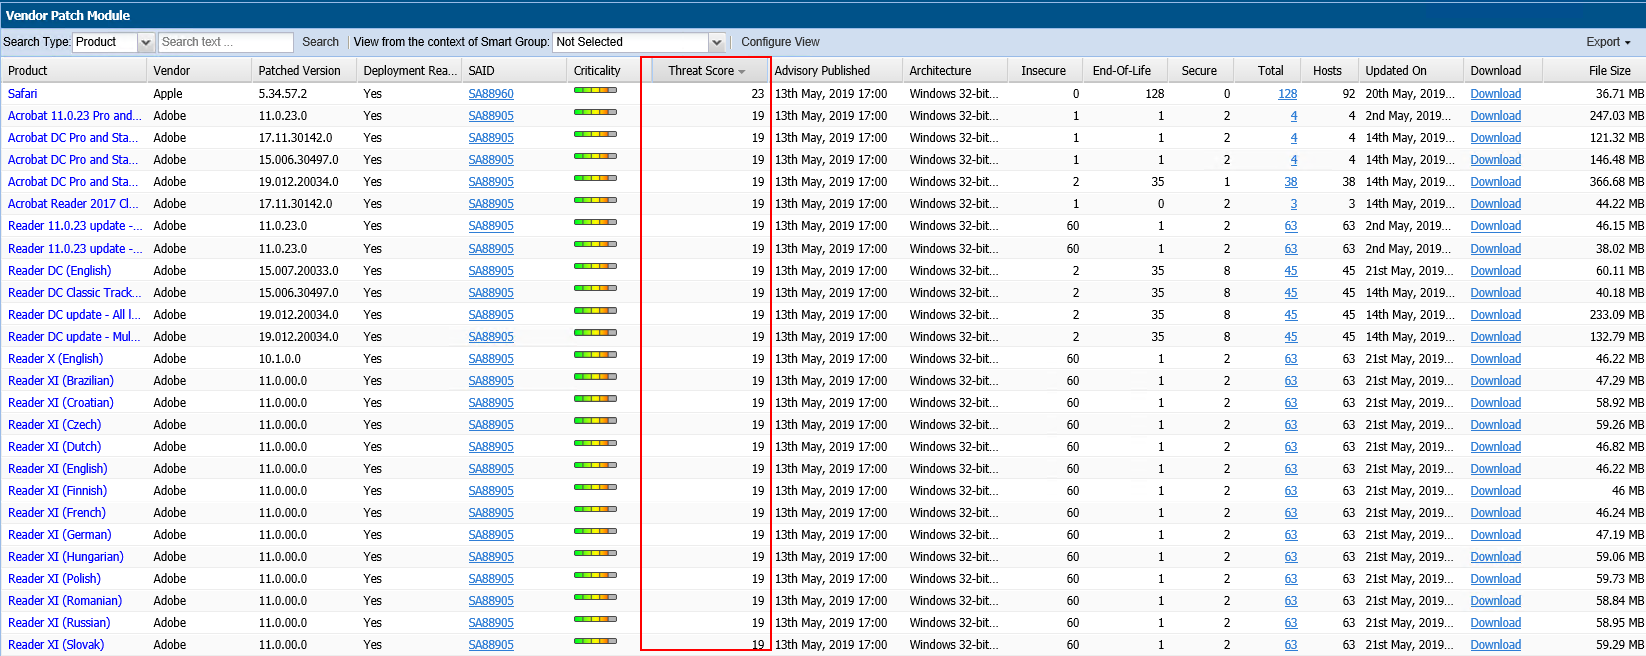This screenshot has height=656, width=1646.
Task: Select patched version '10.1.0.0' cell
Action: 280,359
